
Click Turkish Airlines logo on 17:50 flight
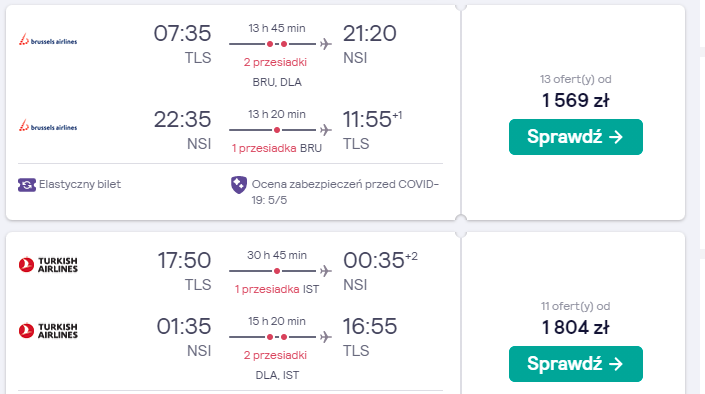[48, 265]
